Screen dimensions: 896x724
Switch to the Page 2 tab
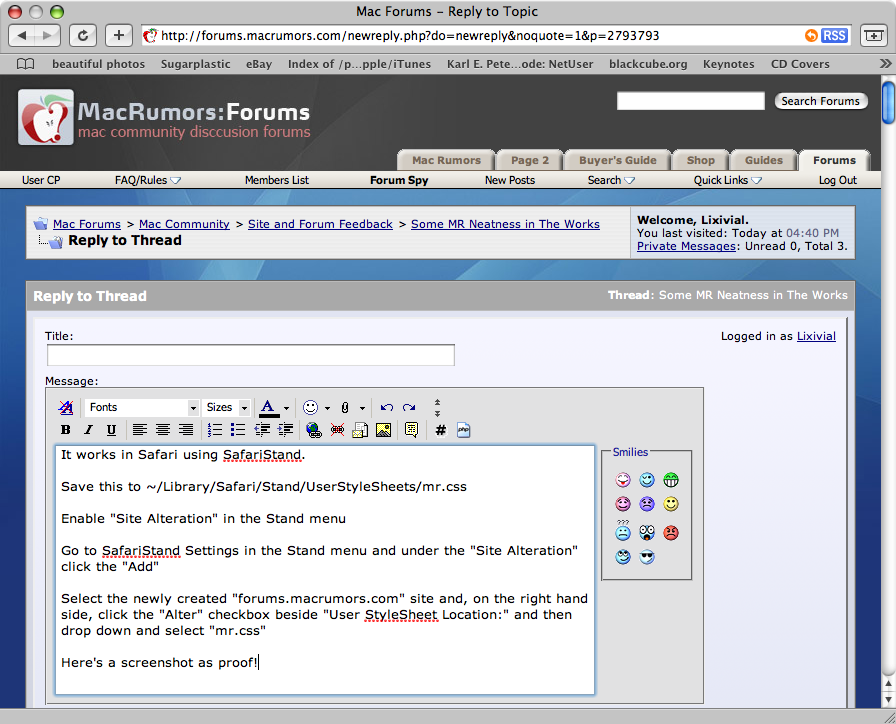click(x=530, y=161)
